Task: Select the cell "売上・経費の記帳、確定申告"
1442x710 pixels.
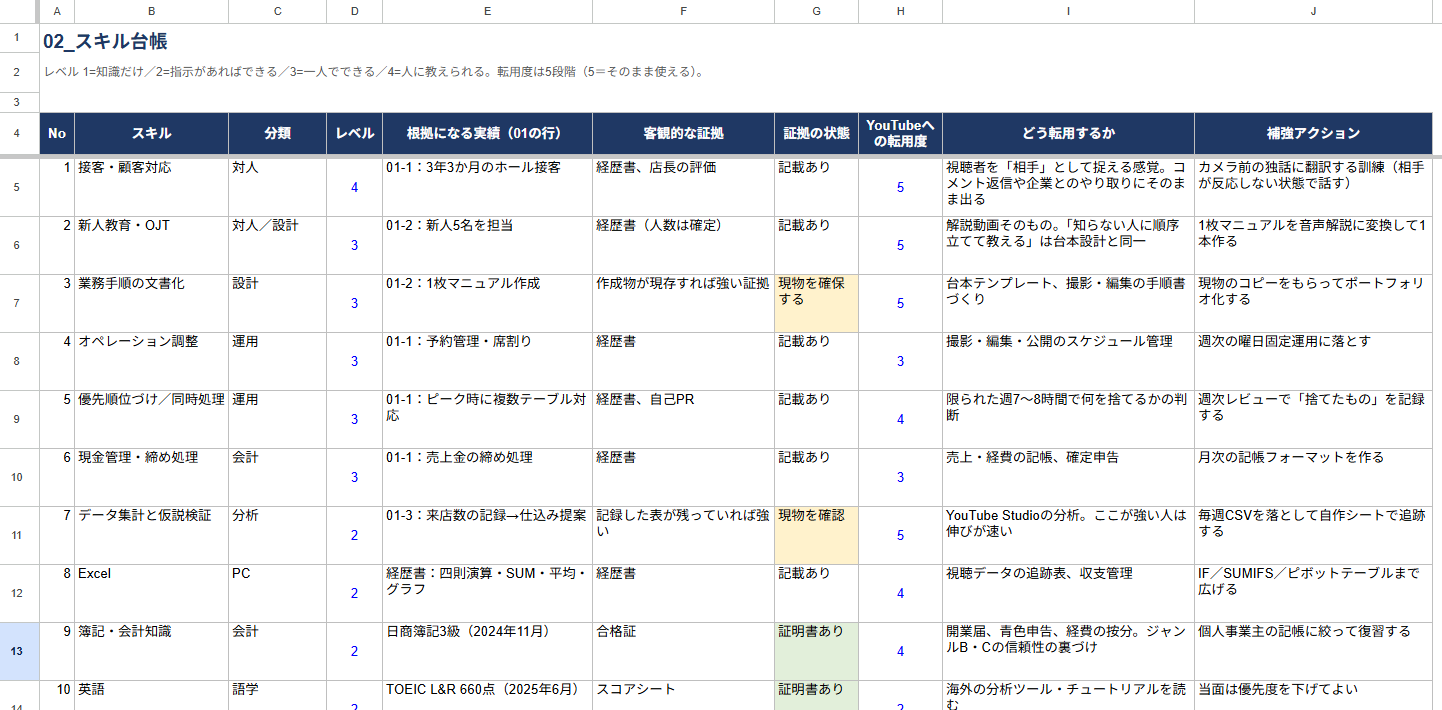Action: (1068, 477)
